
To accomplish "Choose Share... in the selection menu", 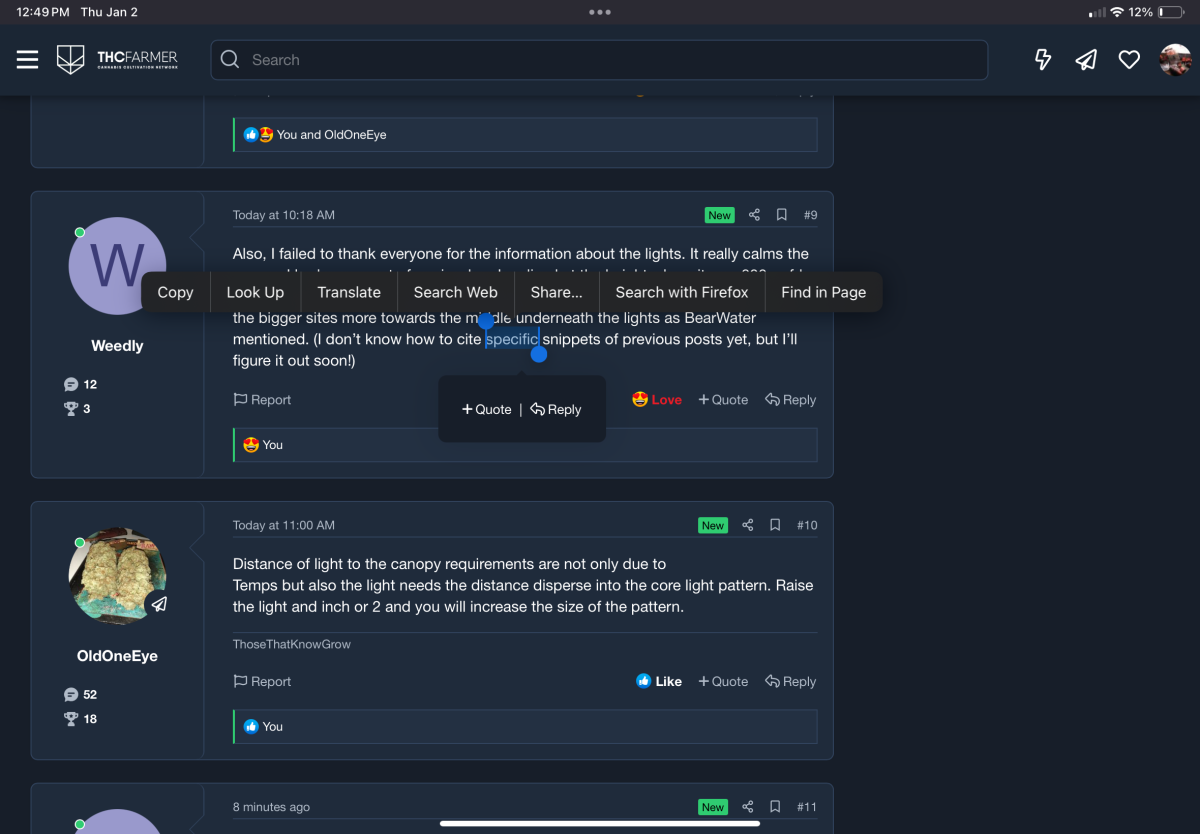I will tap(557, 292).
